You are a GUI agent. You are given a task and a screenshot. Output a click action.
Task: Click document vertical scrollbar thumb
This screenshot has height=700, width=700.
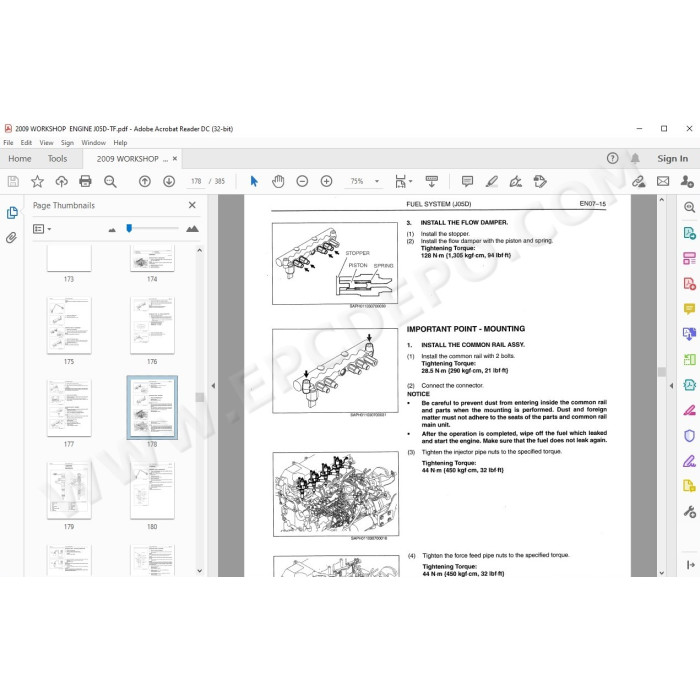[662, 371]
